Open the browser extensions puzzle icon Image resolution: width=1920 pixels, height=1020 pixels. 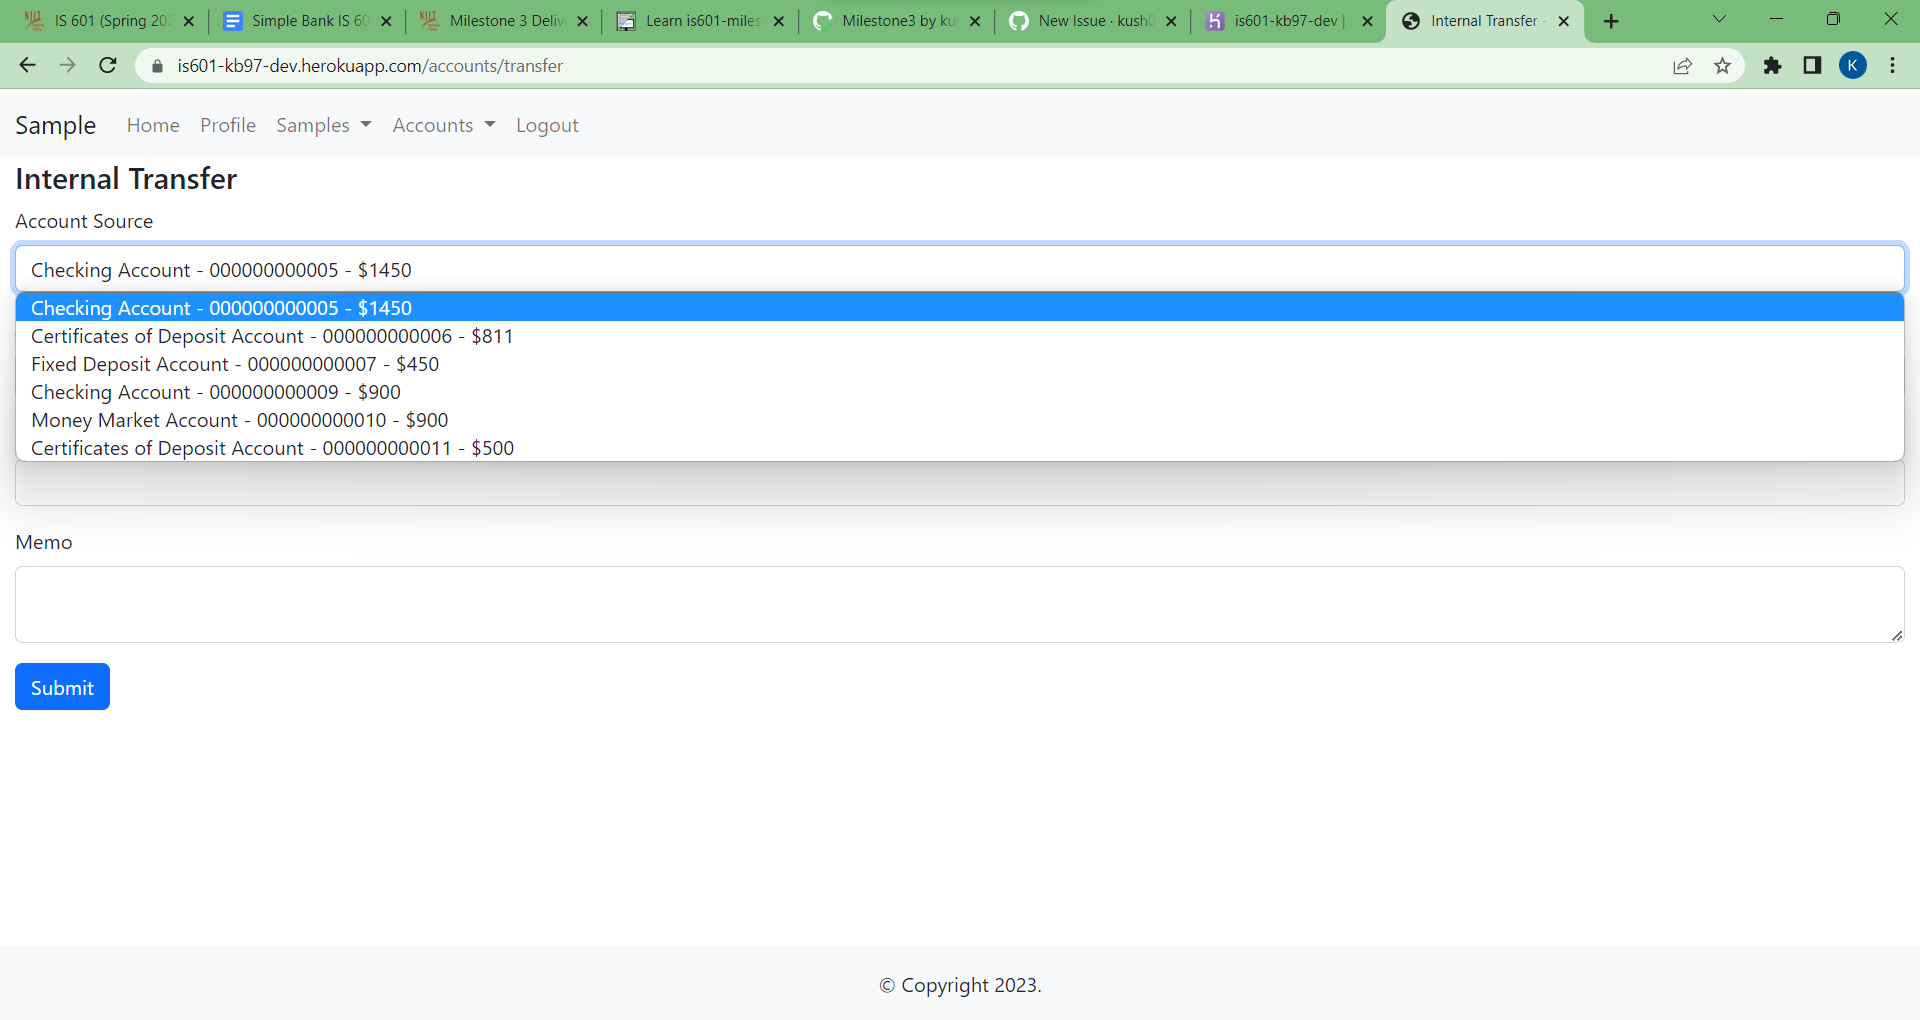click(x=1773, y=66)
